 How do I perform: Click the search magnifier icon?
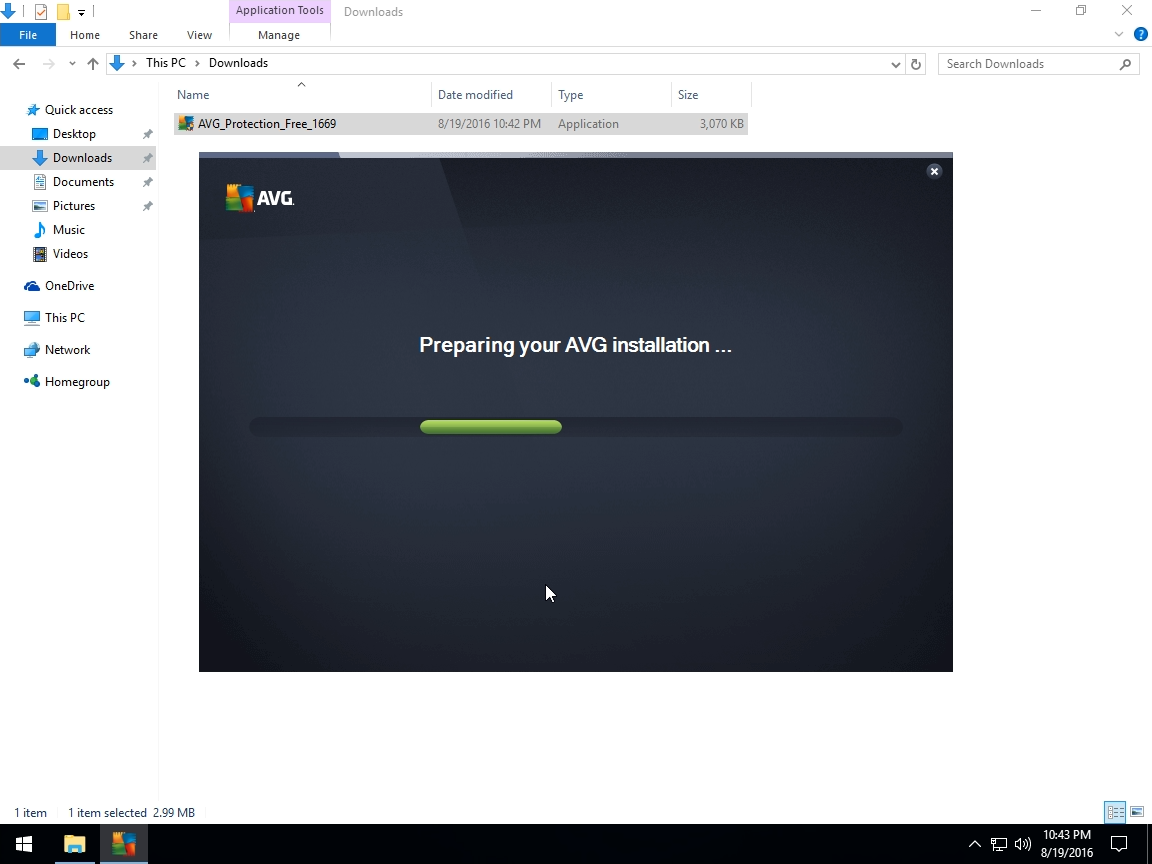point(1125,64)
